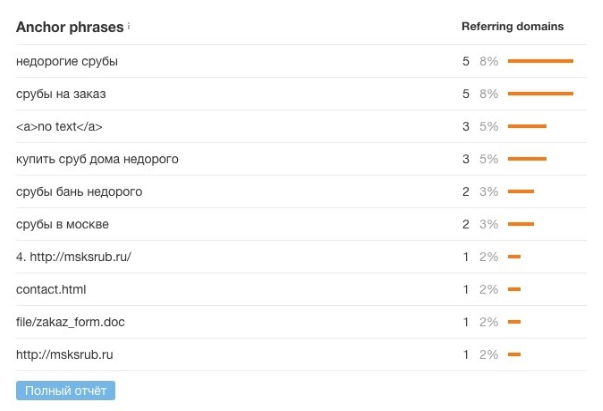Click the file/zakaz_form.doc anchor entry
Viewport: 603px width, 411px height.
[70, 322]
